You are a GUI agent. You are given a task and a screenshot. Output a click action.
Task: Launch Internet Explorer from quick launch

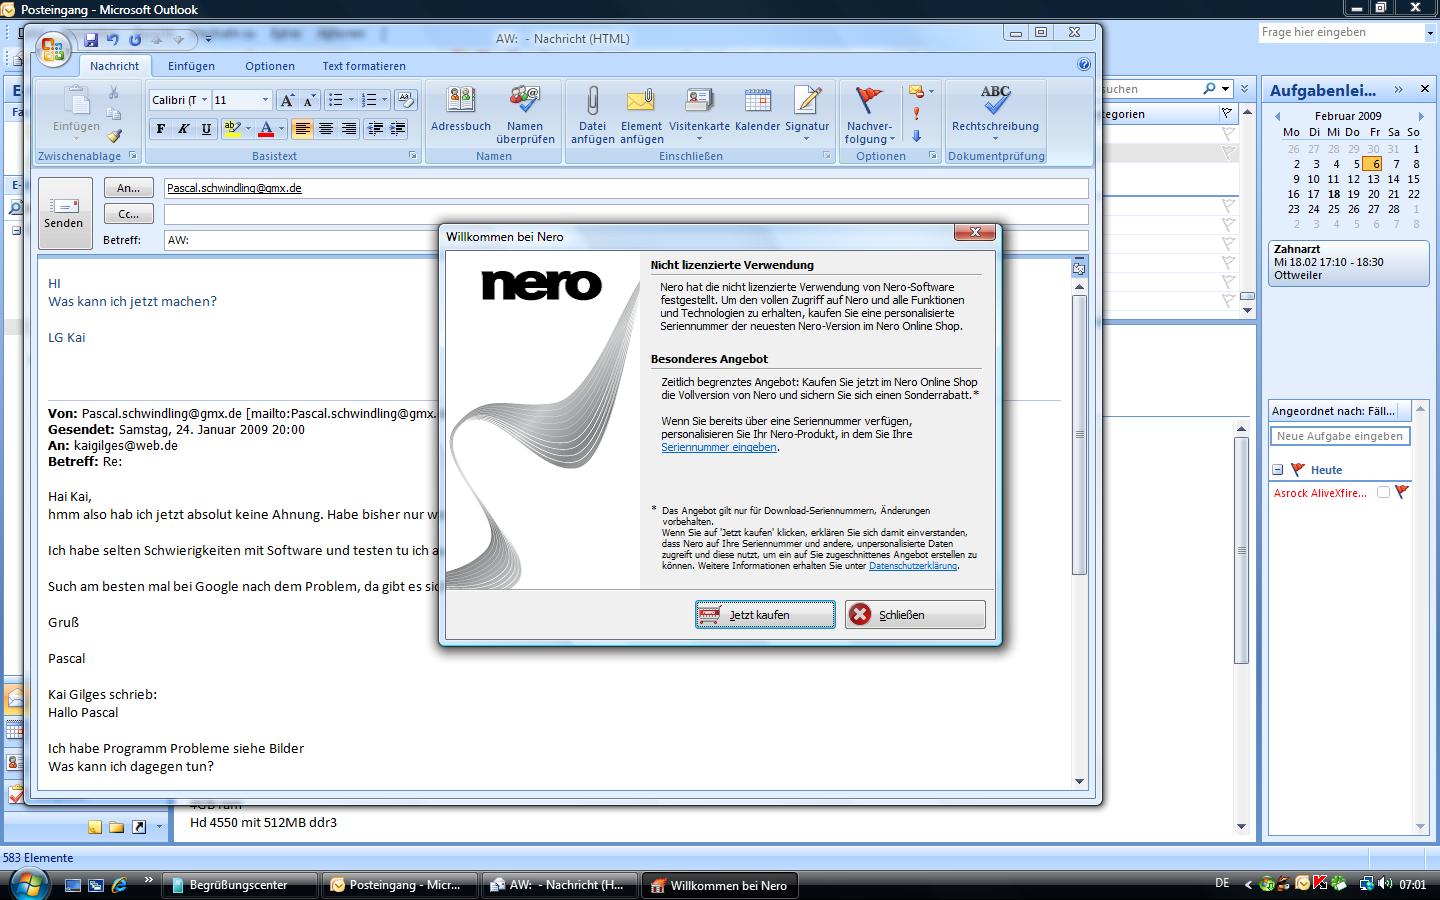pyautogui.click(x=120, y=884)
